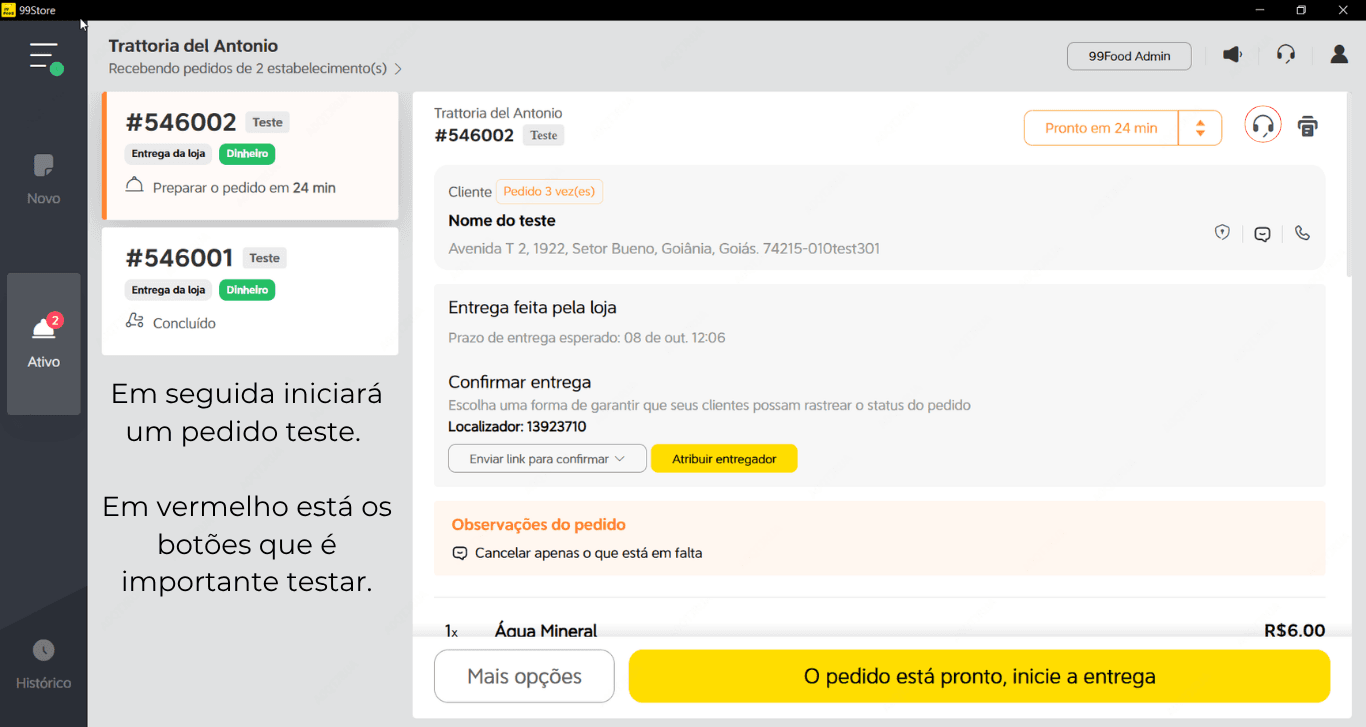Select order #546001 card in list
The image size is (1366, 727).
tap(250, 291)
